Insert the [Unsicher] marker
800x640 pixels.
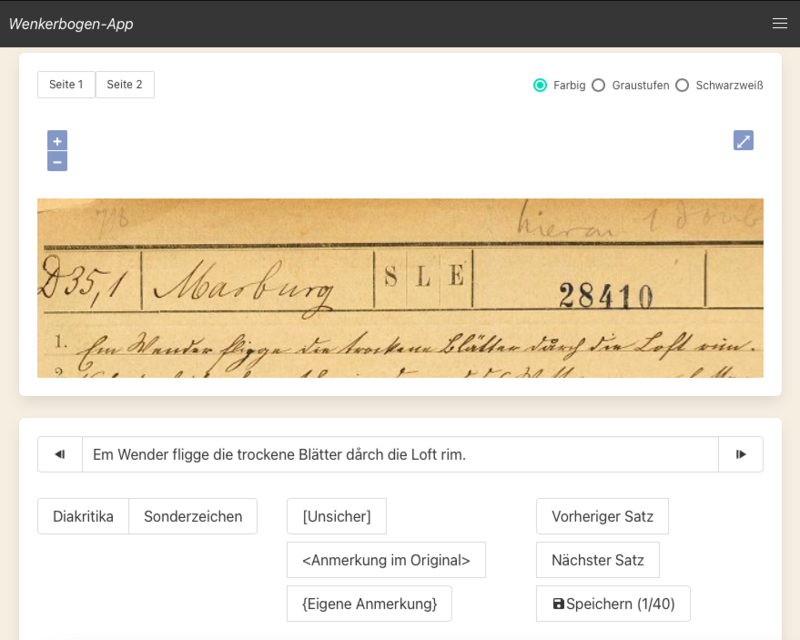(337, 516)
